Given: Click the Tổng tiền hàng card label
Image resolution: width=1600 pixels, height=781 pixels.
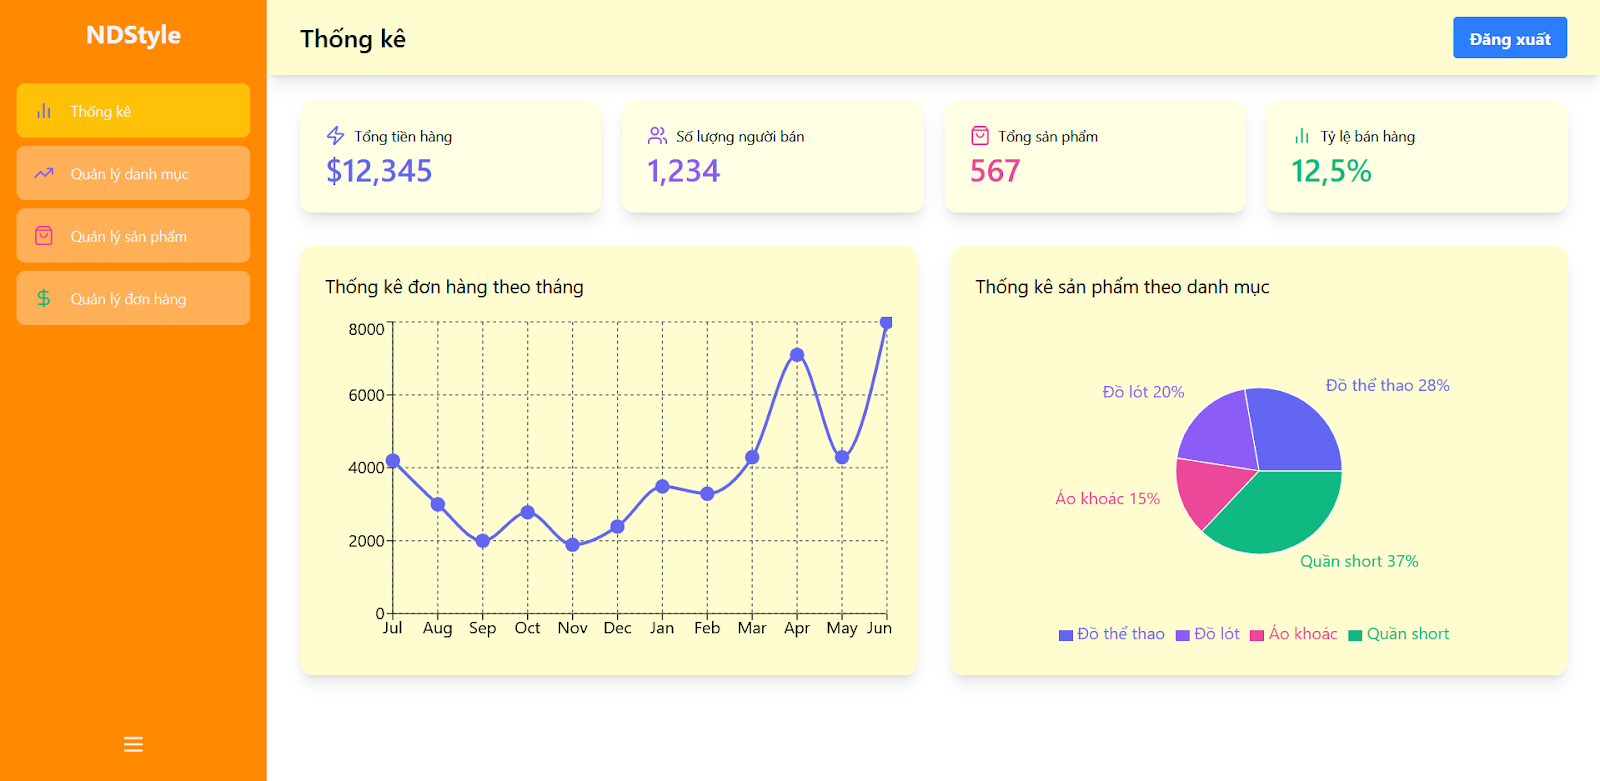Looking at the screenshot, I should (403, 136).
